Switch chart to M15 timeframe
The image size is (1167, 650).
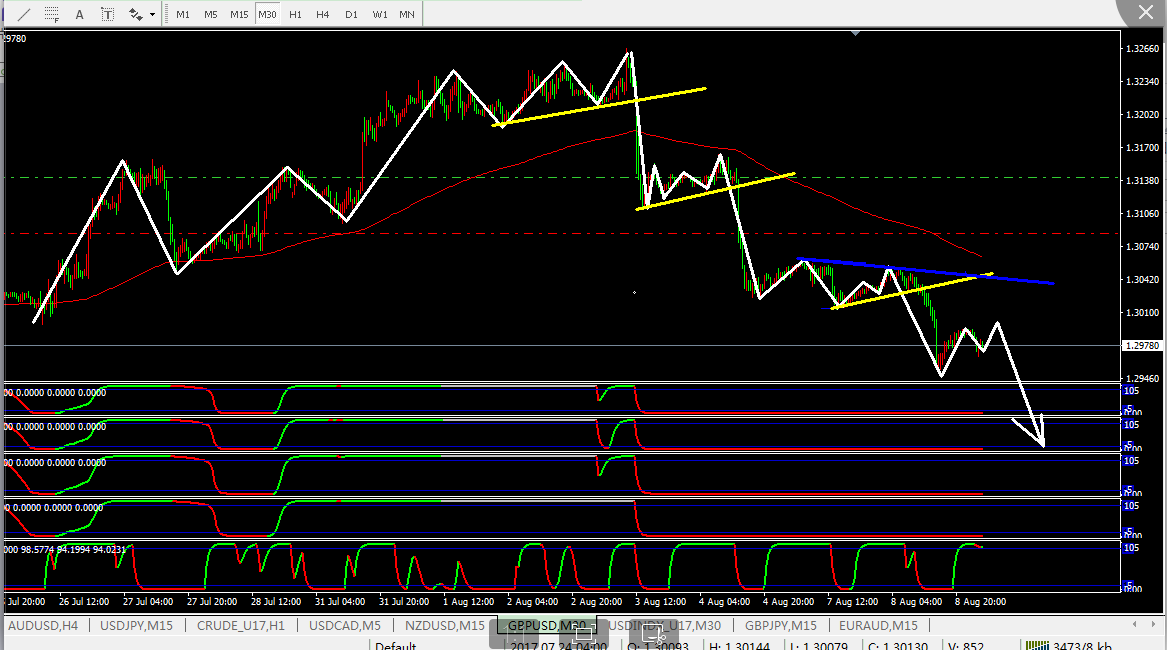pos(239,14)
